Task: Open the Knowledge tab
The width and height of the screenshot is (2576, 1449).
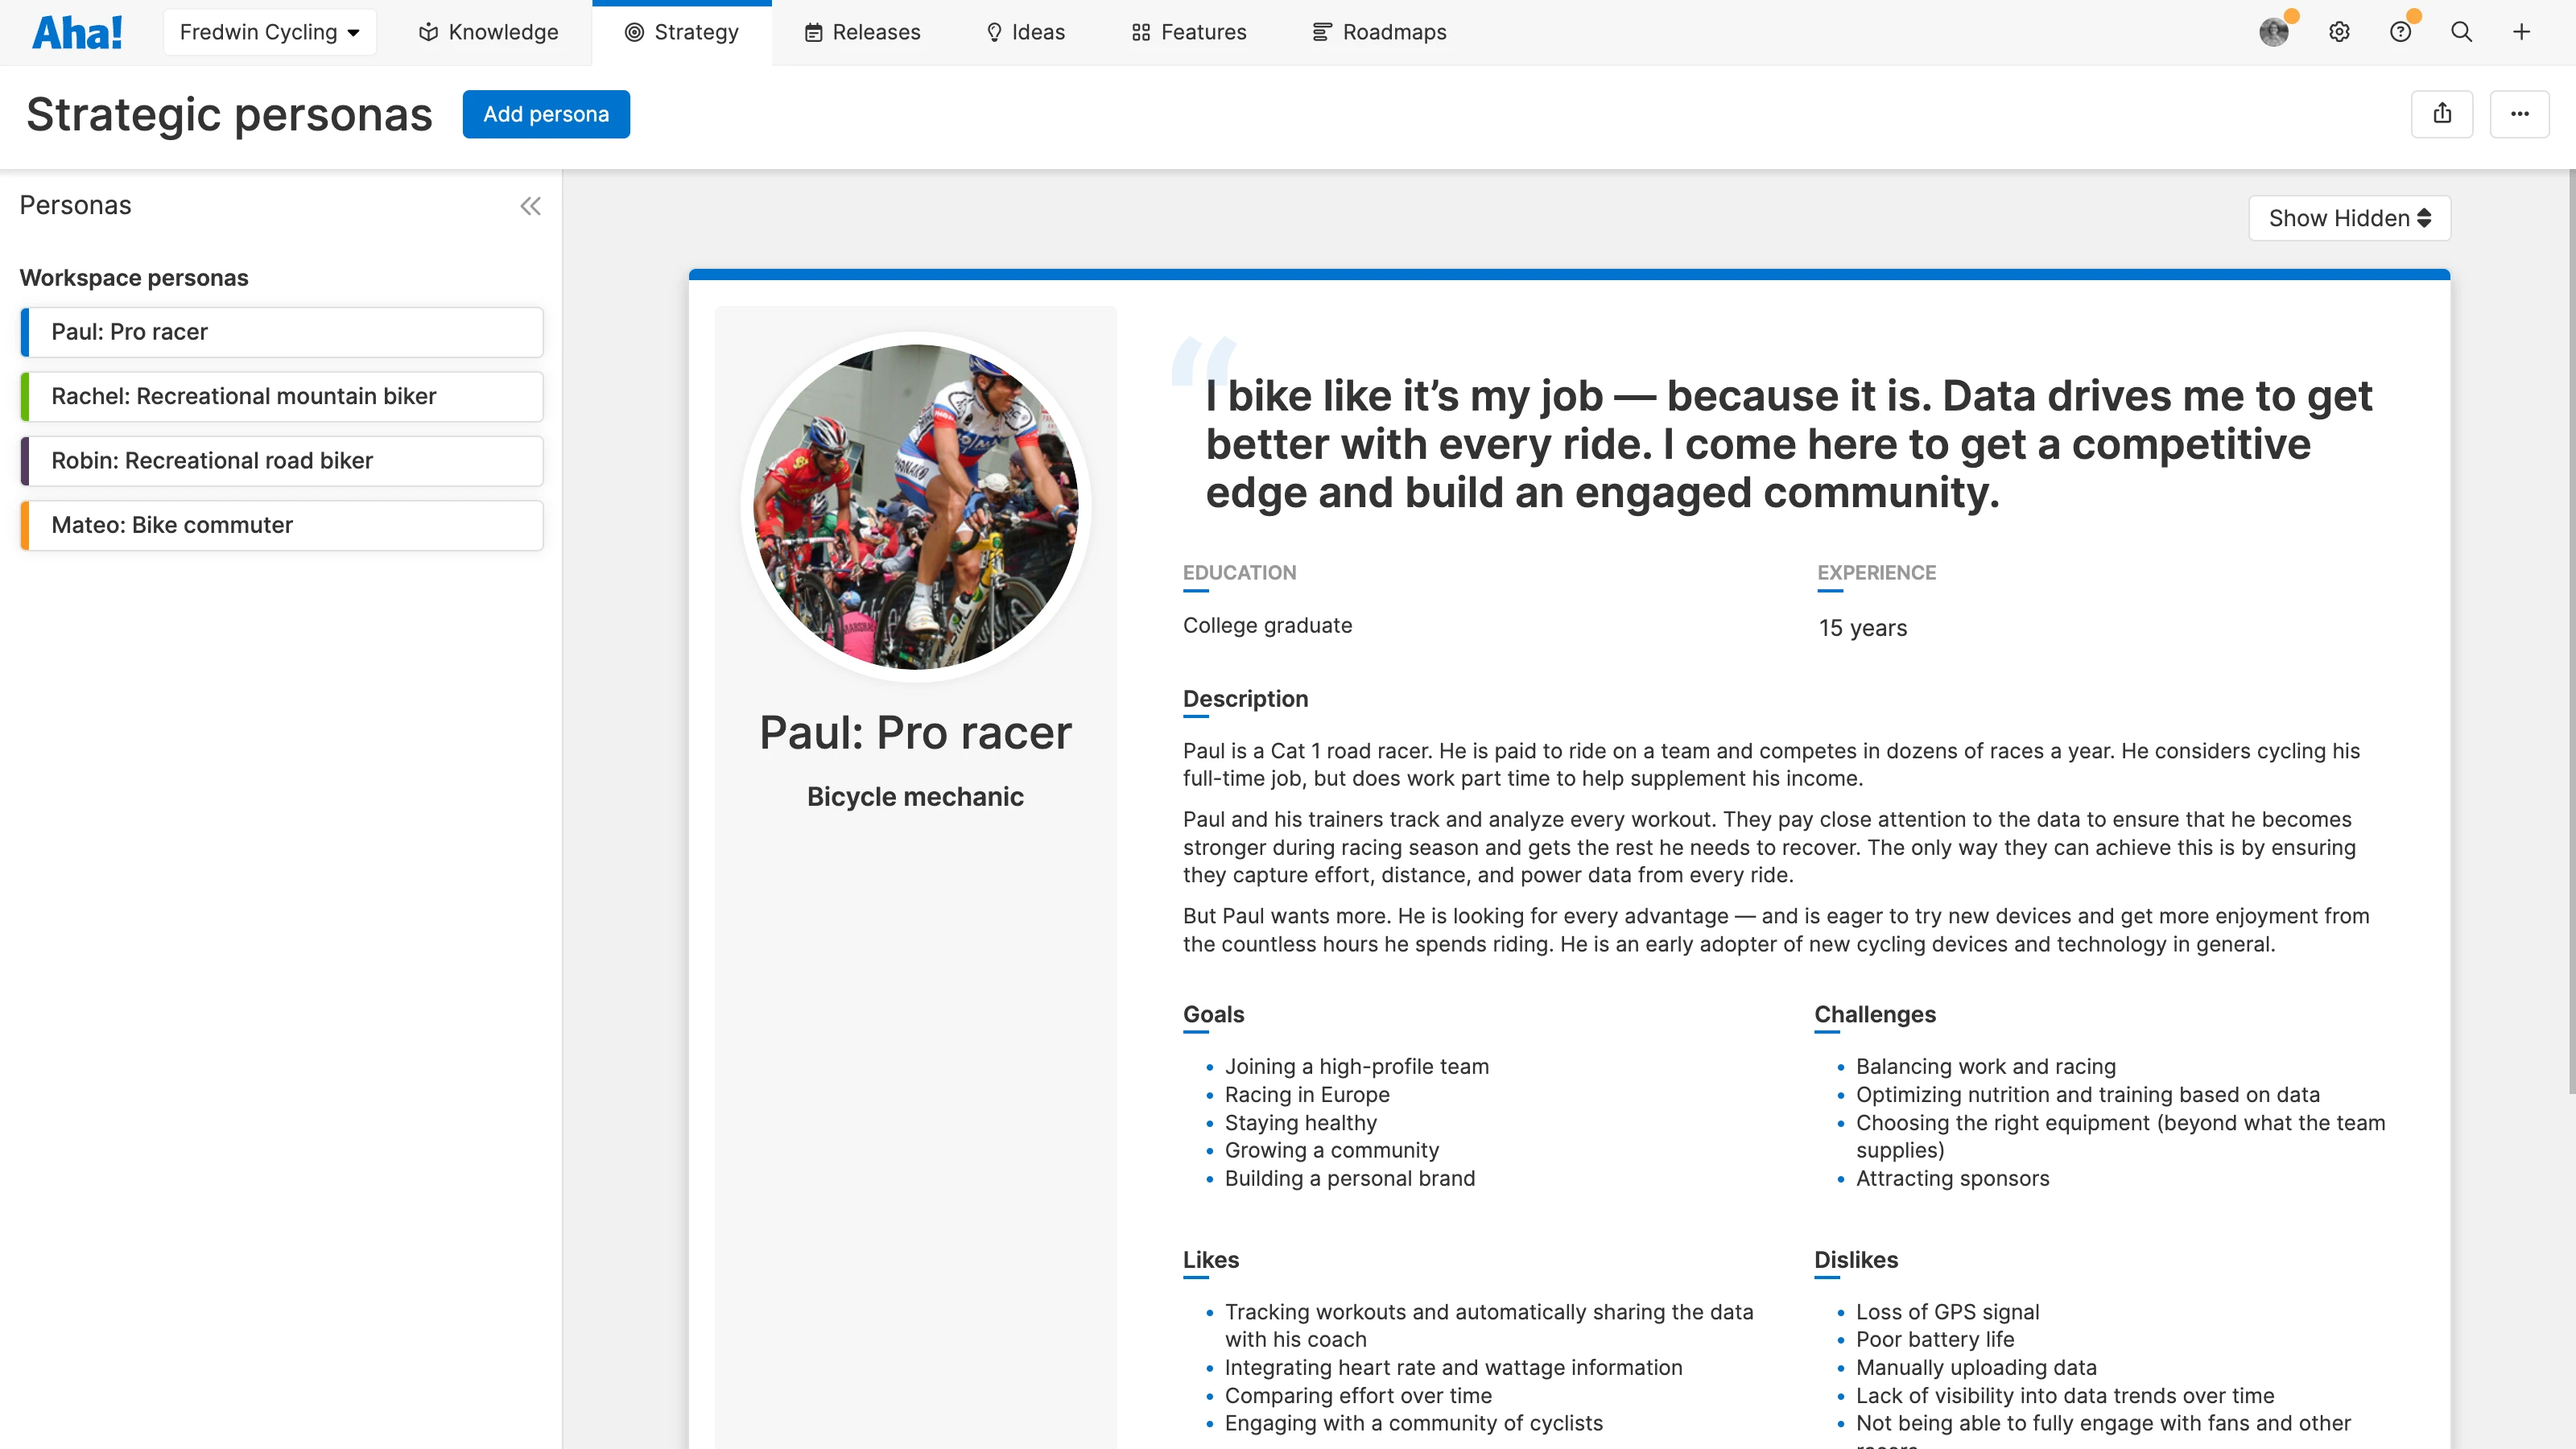Action: click(488, 32)
